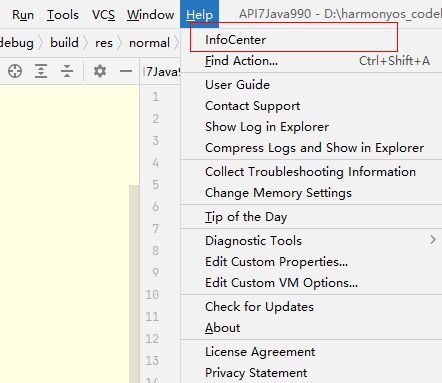
Task: Close the open Help menu
Action: (199, 15)
